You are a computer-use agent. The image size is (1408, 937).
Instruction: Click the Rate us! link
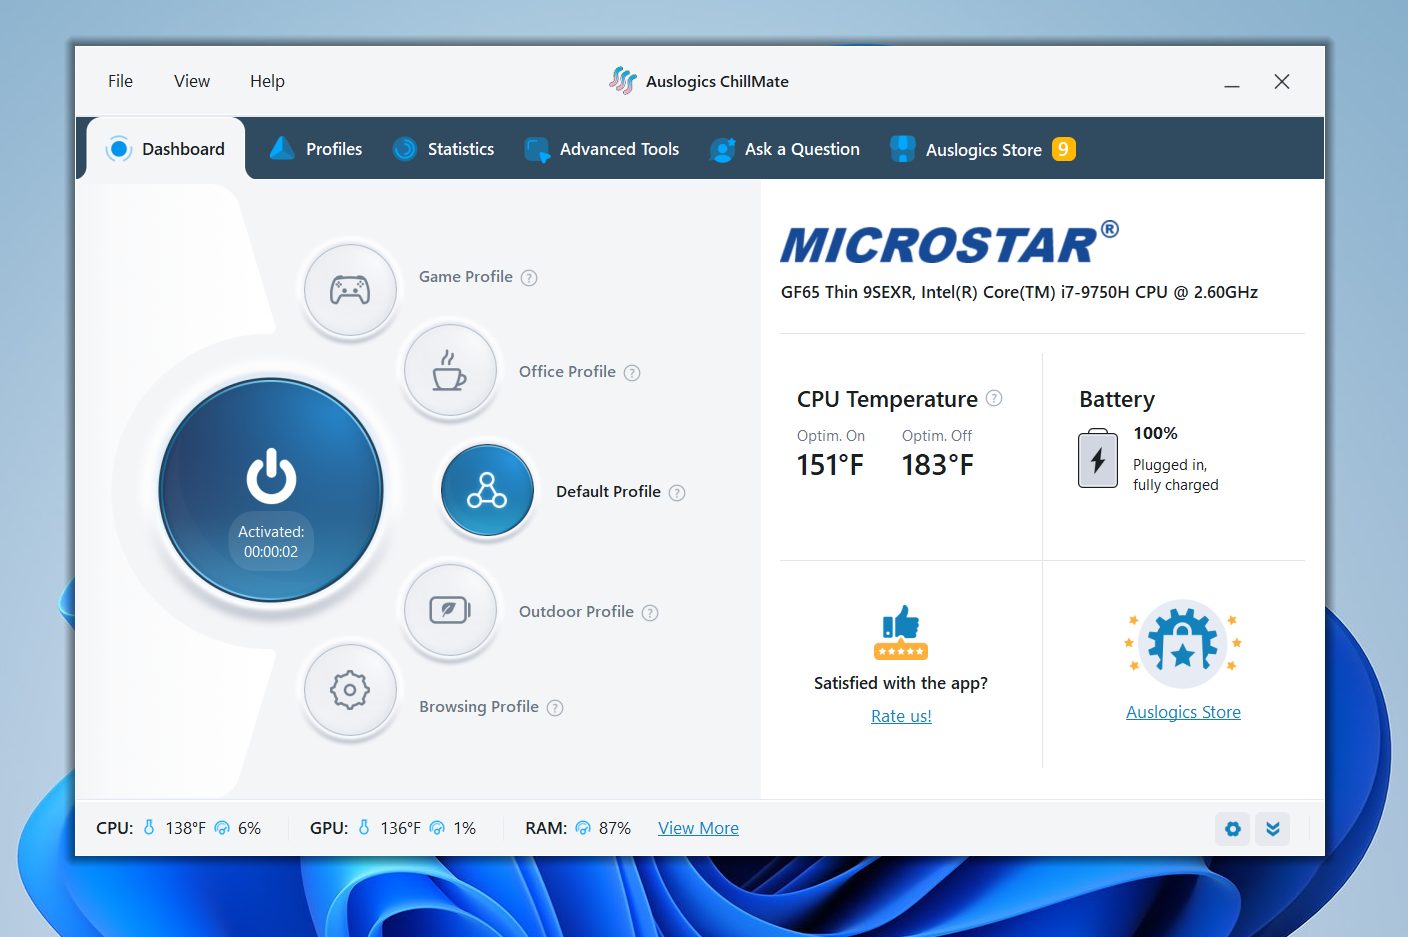(900, 715)
